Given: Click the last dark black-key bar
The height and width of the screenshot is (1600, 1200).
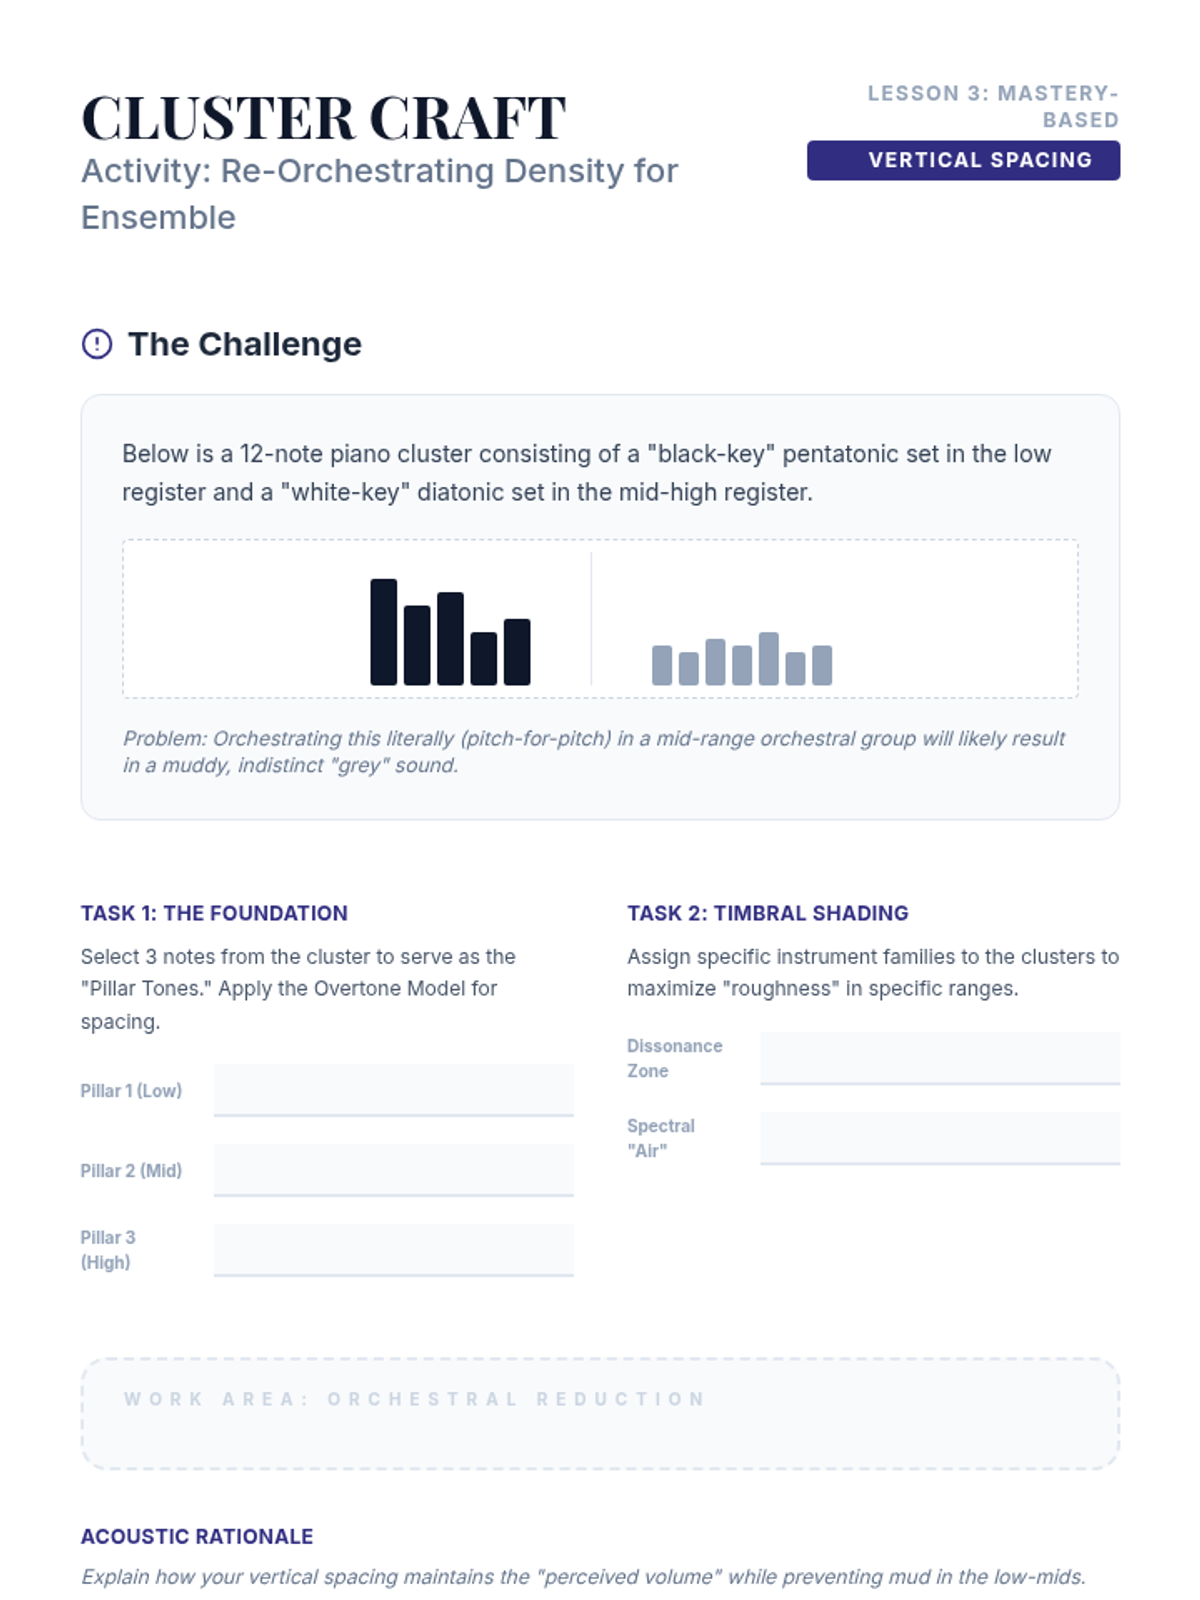Looking at the screenshot, I should (517, 652).
